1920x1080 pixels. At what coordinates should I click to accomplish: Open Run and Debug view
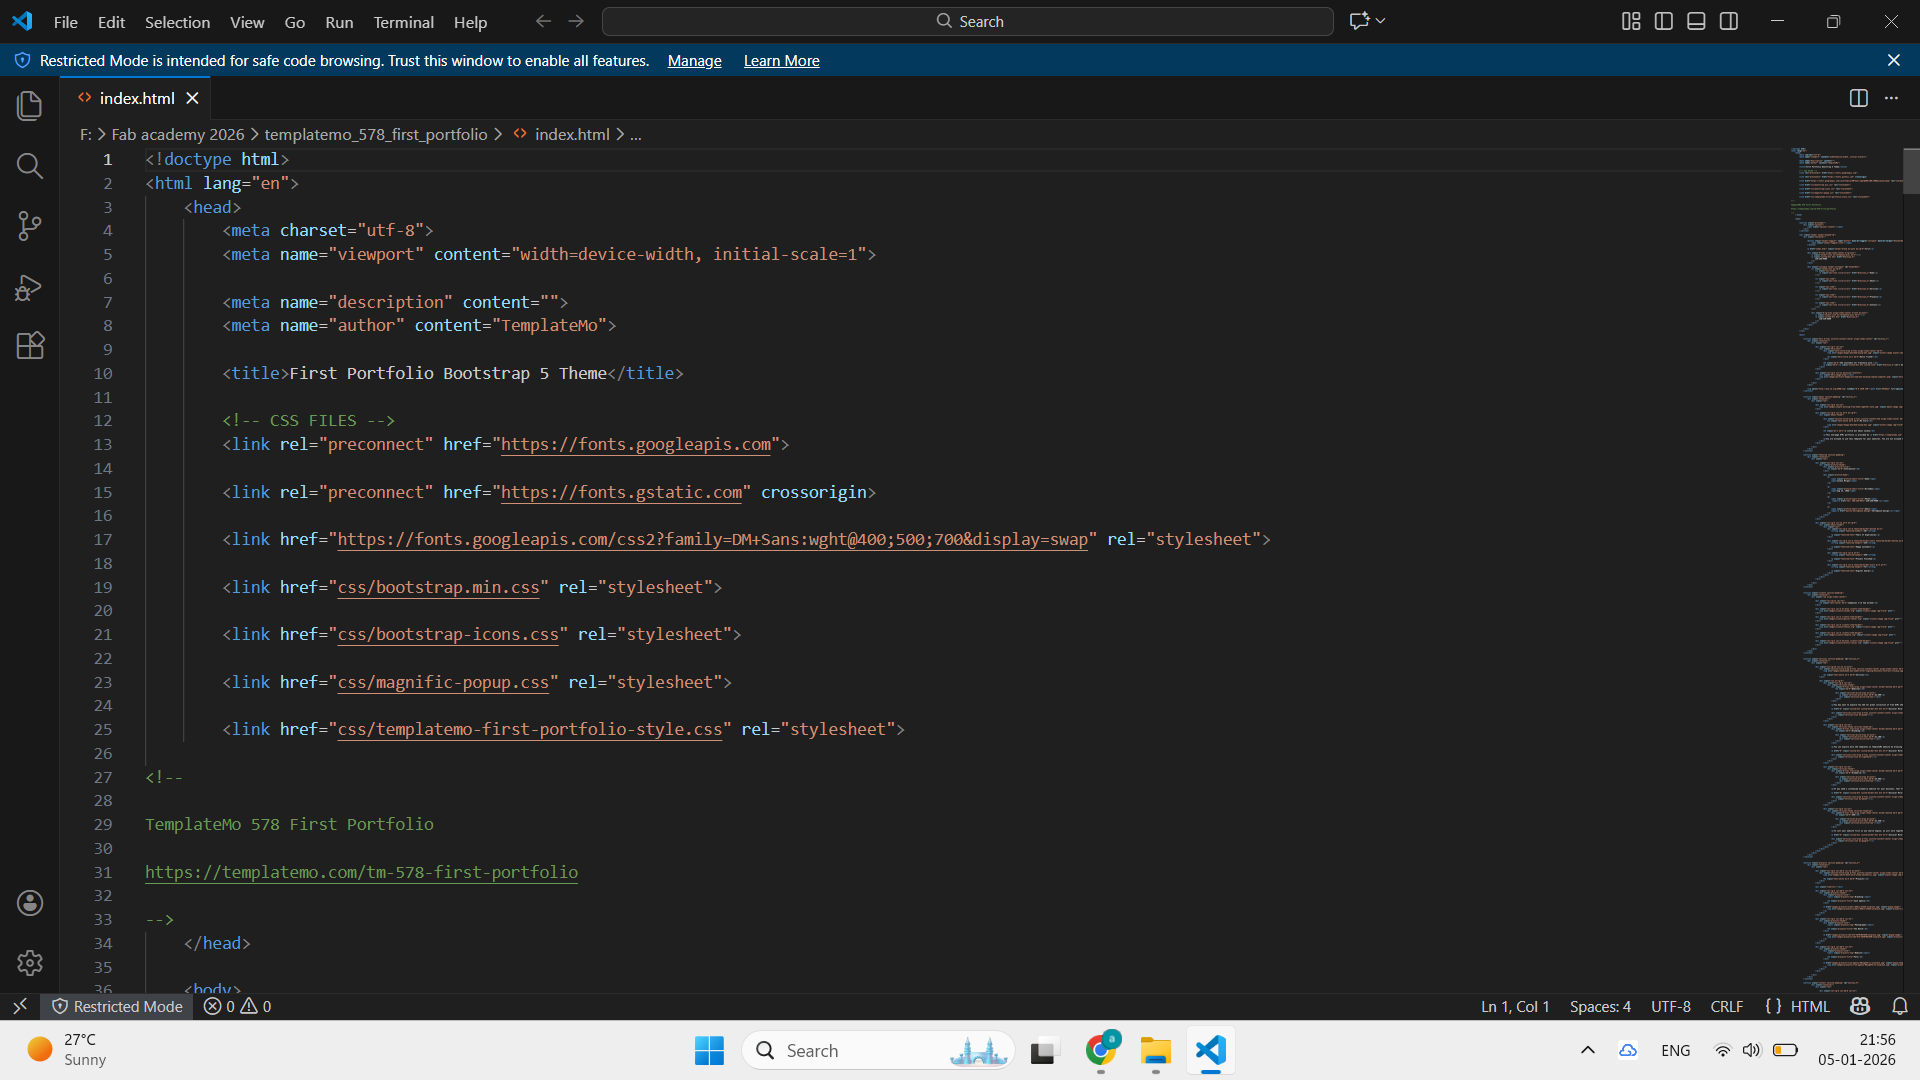tap(30, 287)
